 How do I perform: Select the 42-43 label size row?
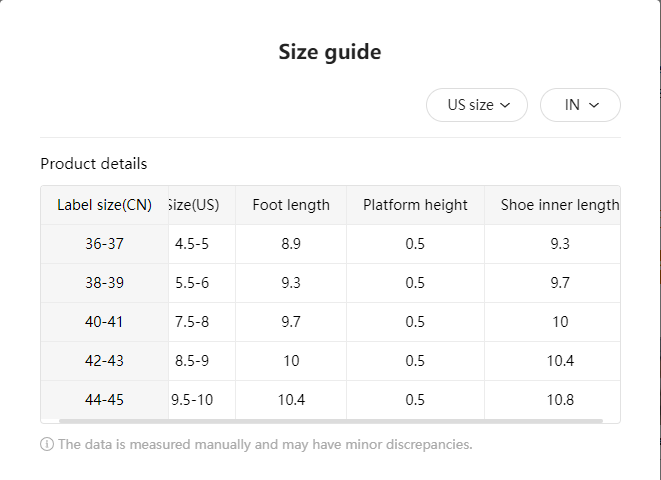(104, 361)
